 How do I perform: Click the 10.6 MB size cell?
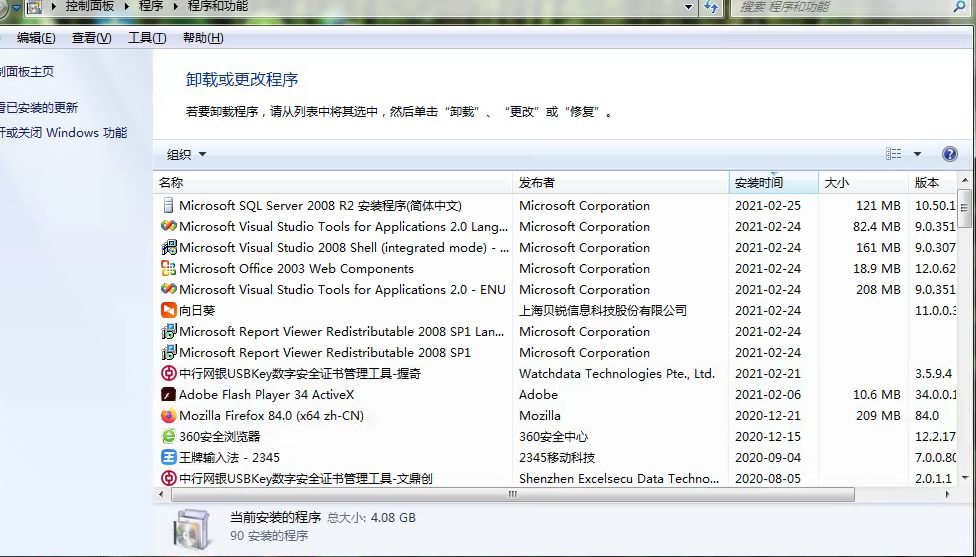[876, 395]
